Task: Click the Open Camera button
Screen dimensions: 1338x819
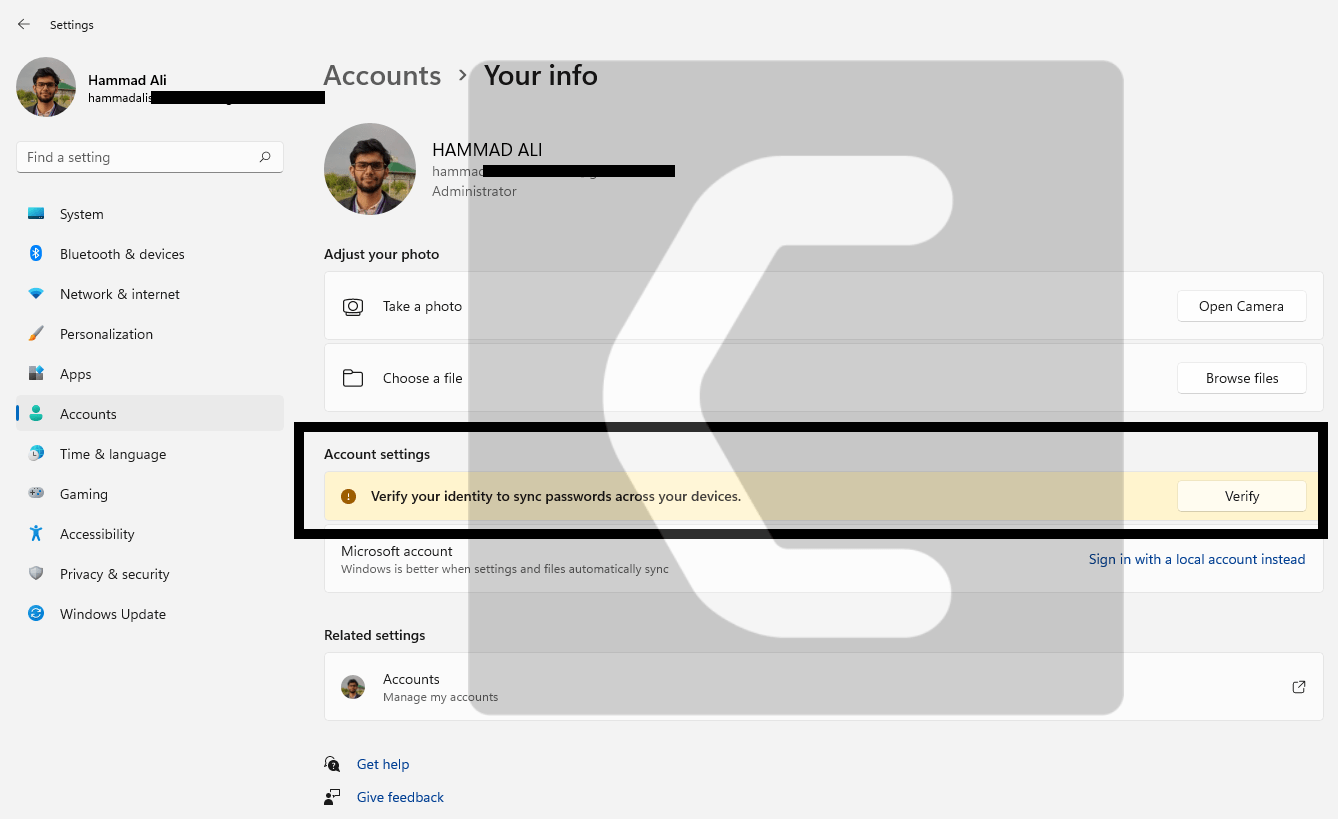Action: coord(1241,306)
